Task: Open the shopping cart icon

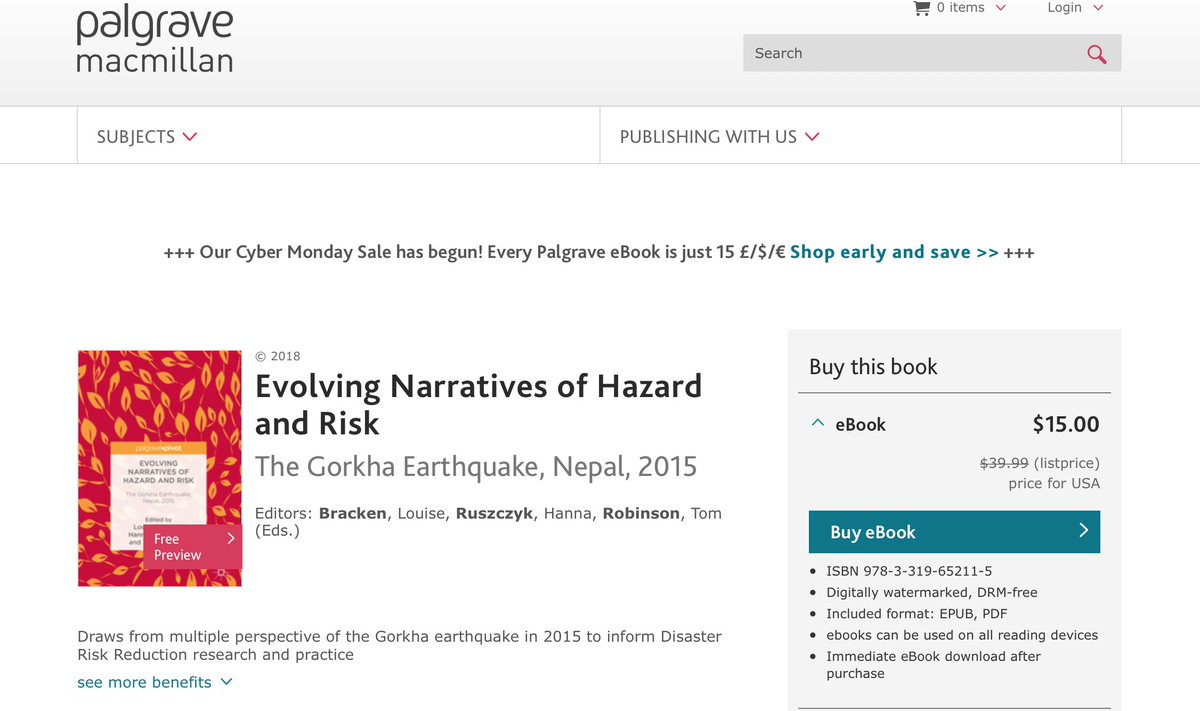Action: (922, 8)
